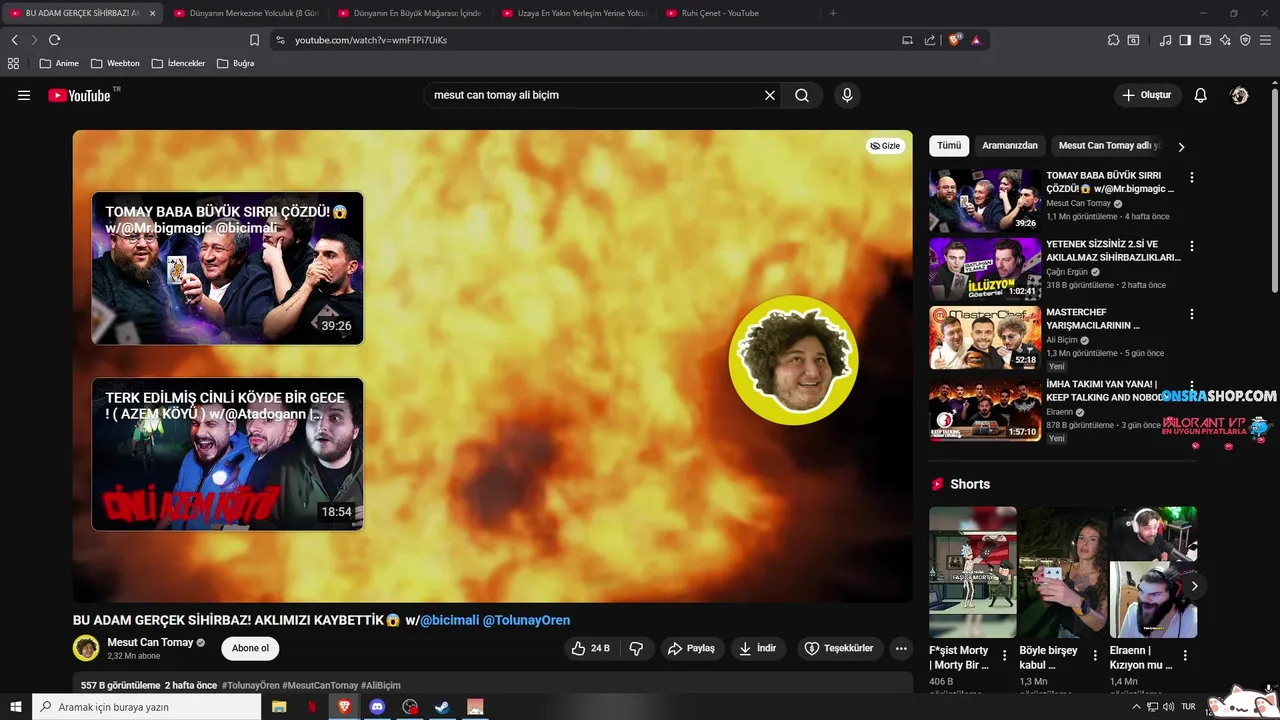Open options for F*sist Morty short
The height and width of the screenshot is (720, 1280).
point(1005,656)
